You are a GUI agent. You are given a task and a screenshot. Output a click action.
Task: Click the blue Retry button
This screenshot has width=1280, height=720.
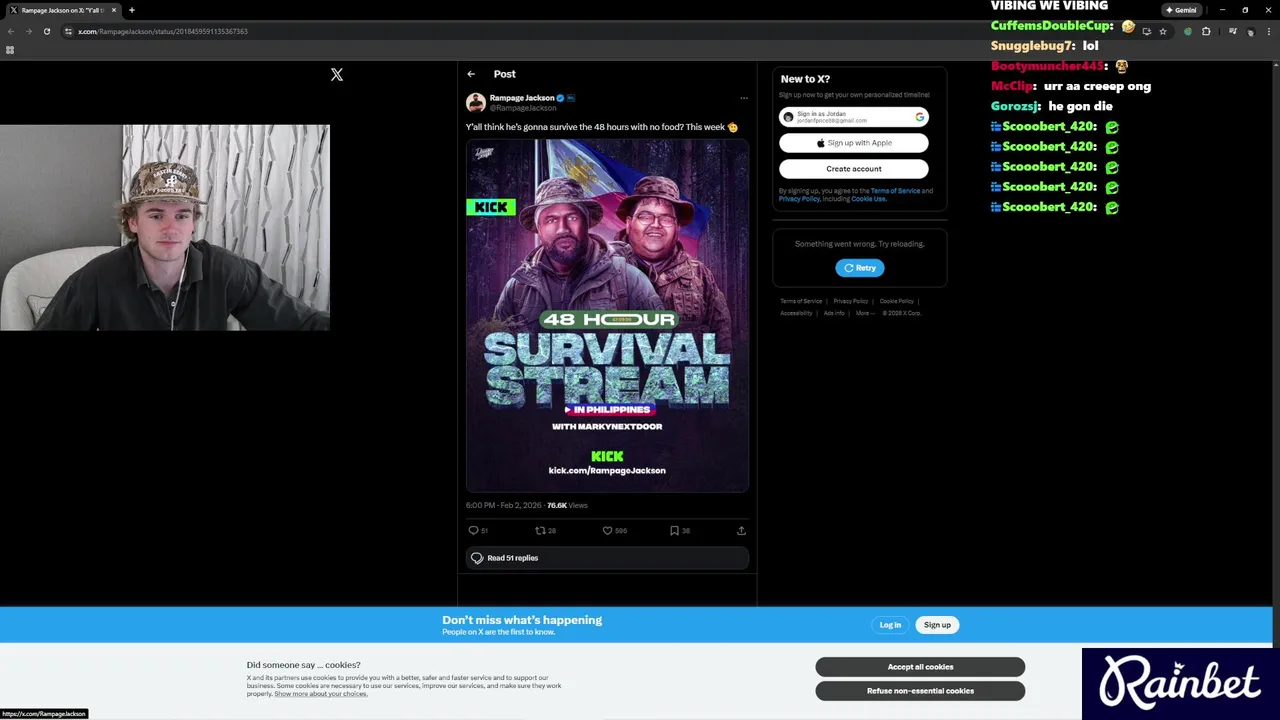[x=860, y=268]
